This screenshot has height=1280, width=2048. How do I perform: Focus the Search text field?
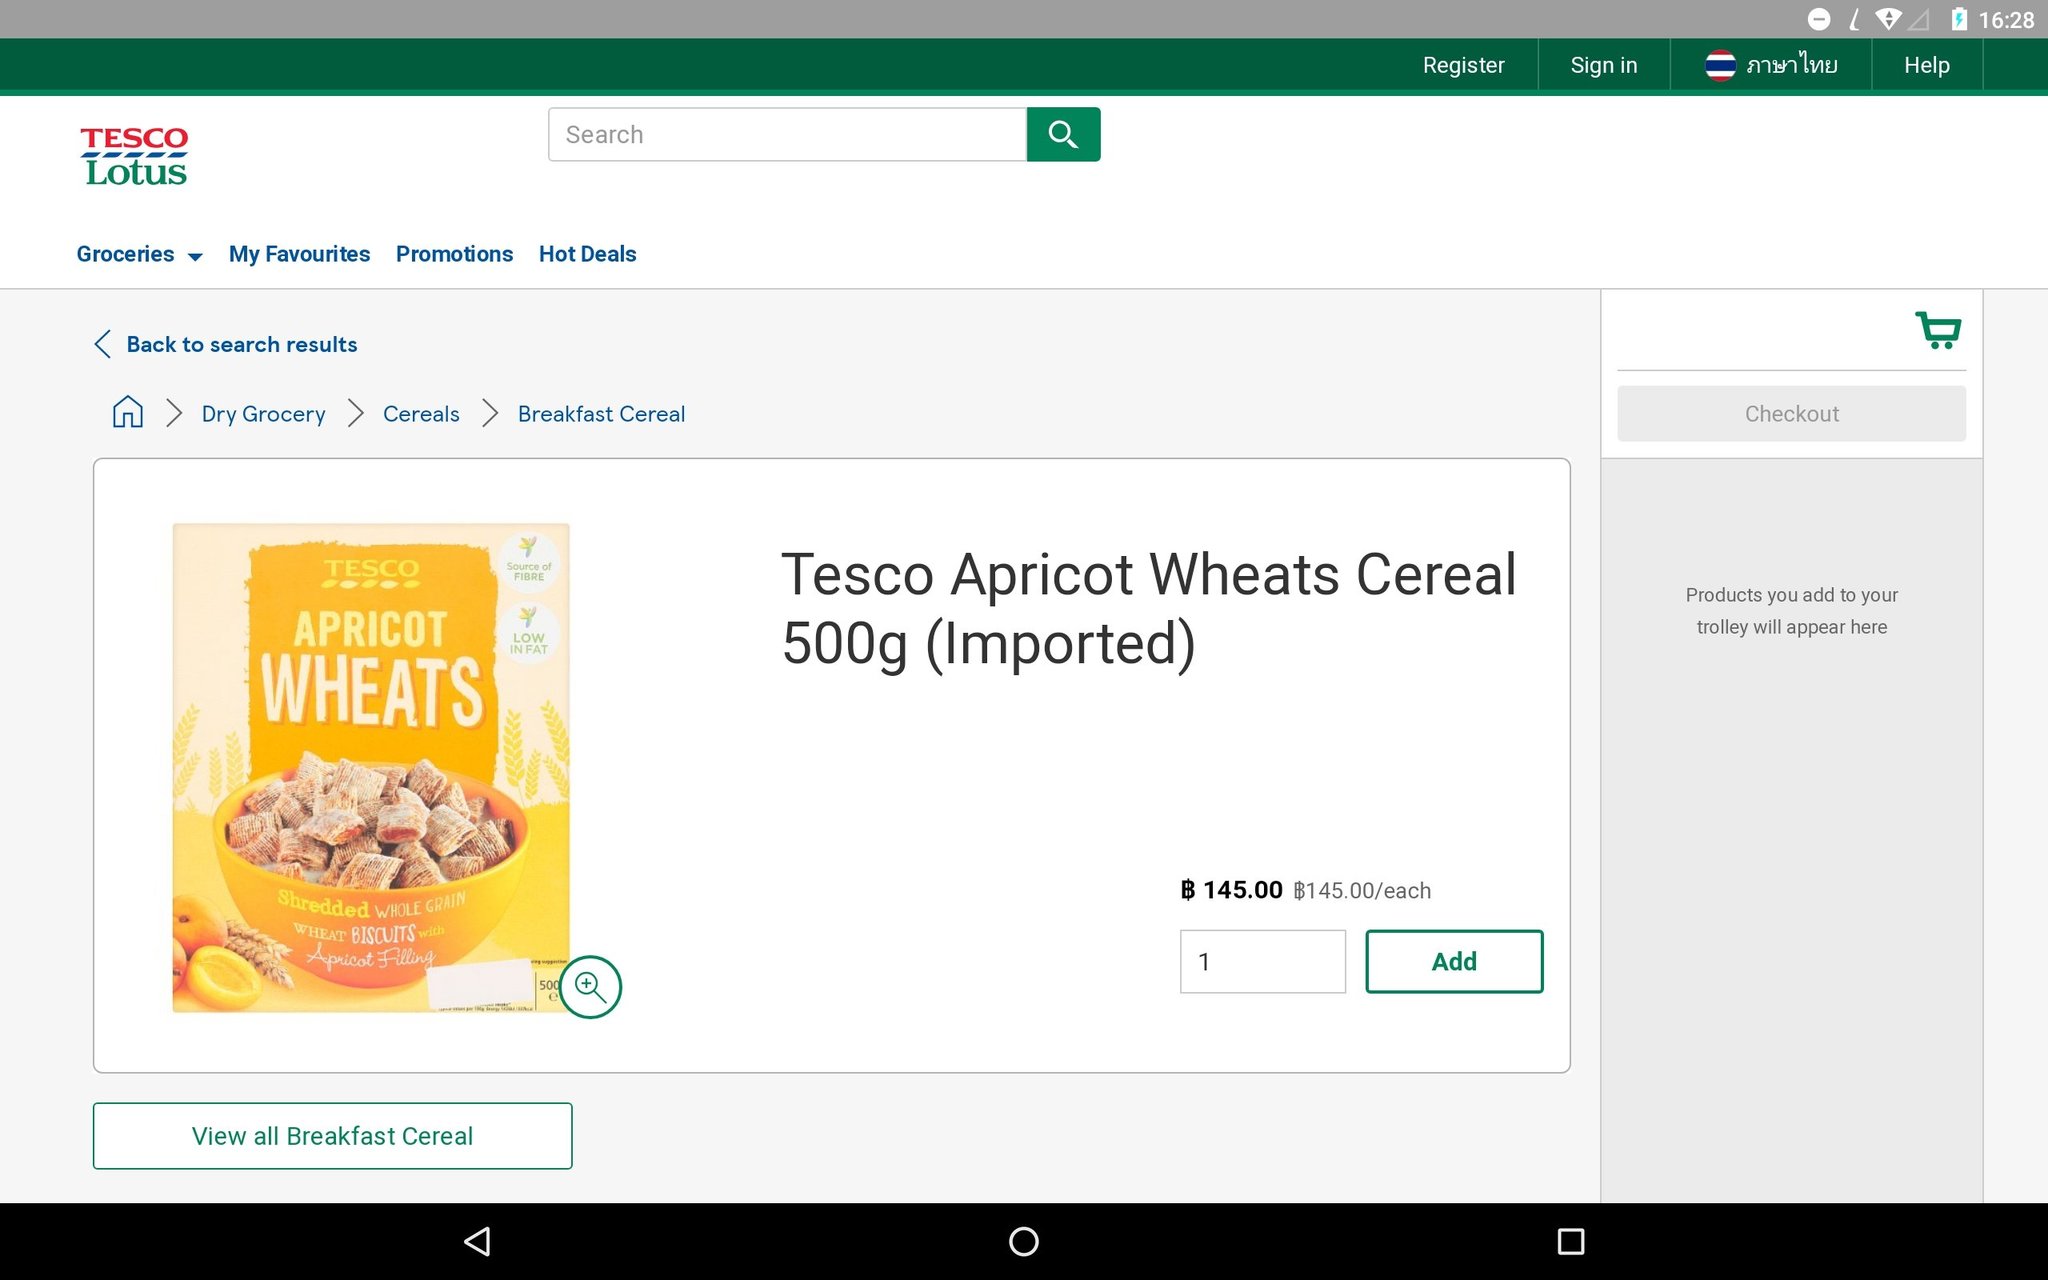(x=787, y=134)
